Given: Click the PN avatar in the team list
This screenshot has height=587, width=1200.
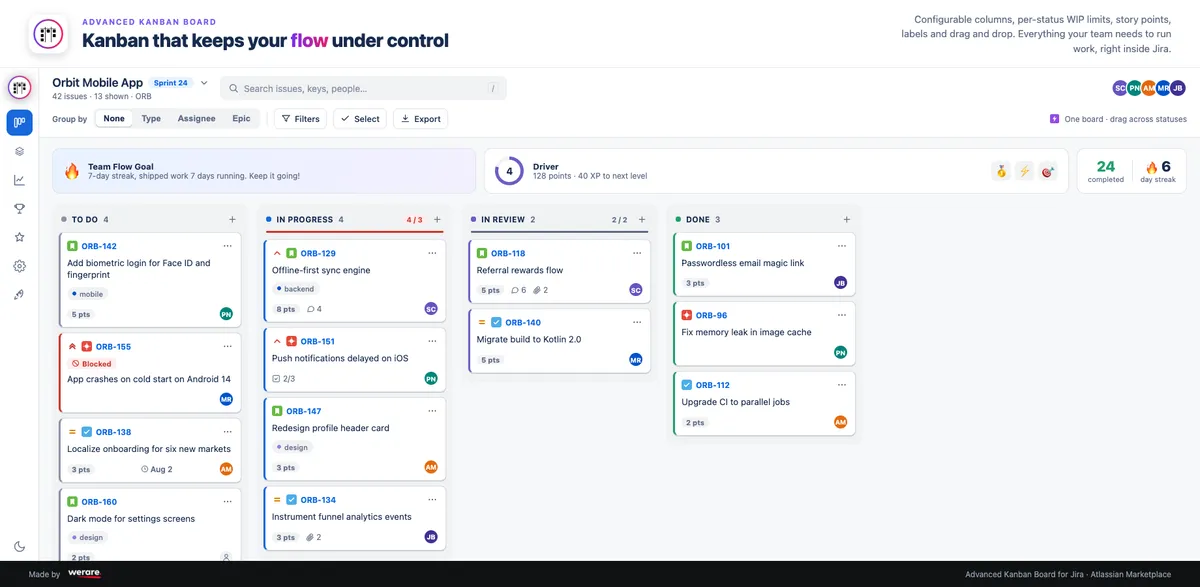Looking at the screenshot, I should coord(1134,88).
